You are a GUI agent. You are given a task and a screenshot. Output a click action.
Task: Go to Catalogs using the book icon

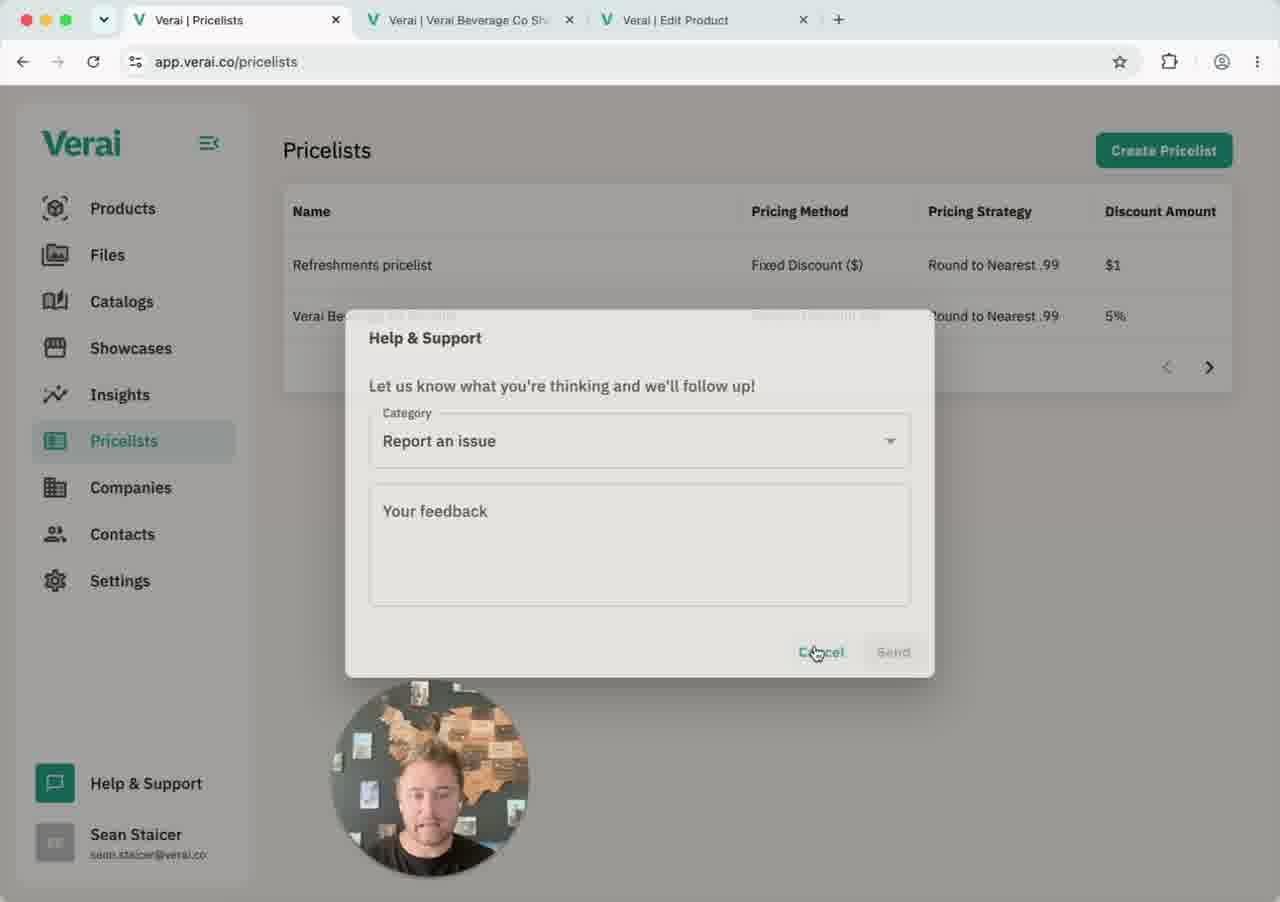coord(55,301)
